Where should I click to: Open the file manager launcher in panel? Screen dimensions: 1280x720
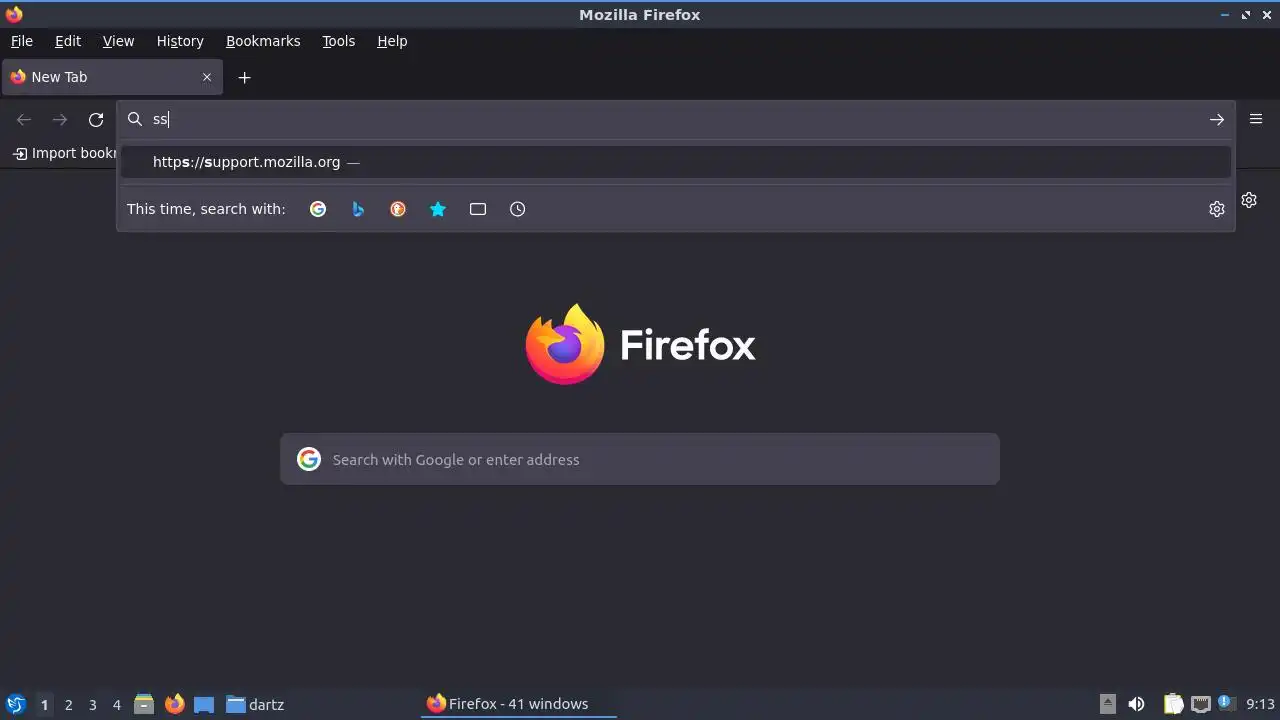coord(144,704)
